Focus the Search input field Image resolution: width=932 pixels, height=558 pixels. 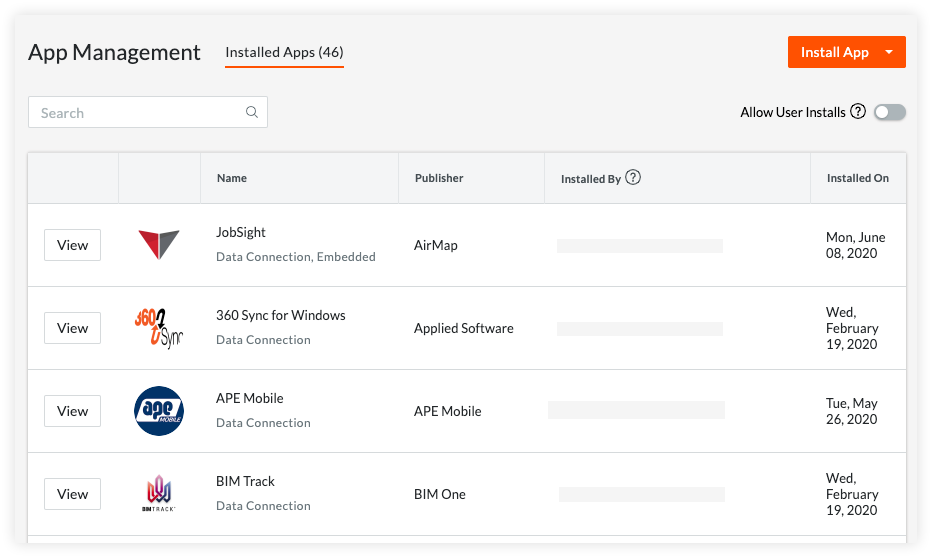(147, 112)
